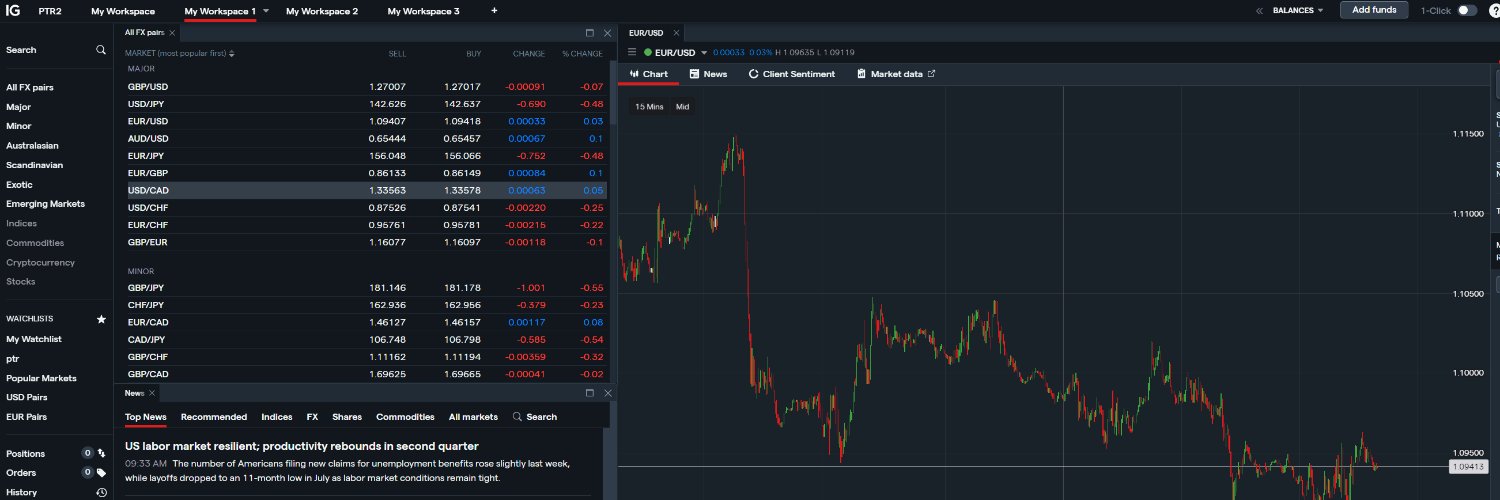Click the Orders tag icon
Viewport: 1500px width, 500px height.
(102, 472)
